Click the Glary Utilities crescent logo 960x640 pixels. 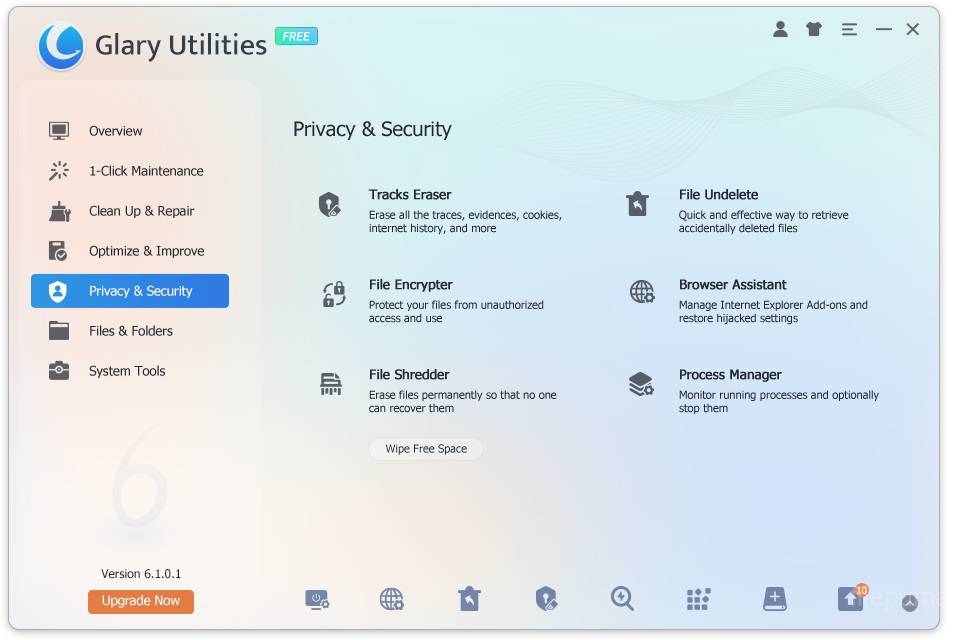61,46
